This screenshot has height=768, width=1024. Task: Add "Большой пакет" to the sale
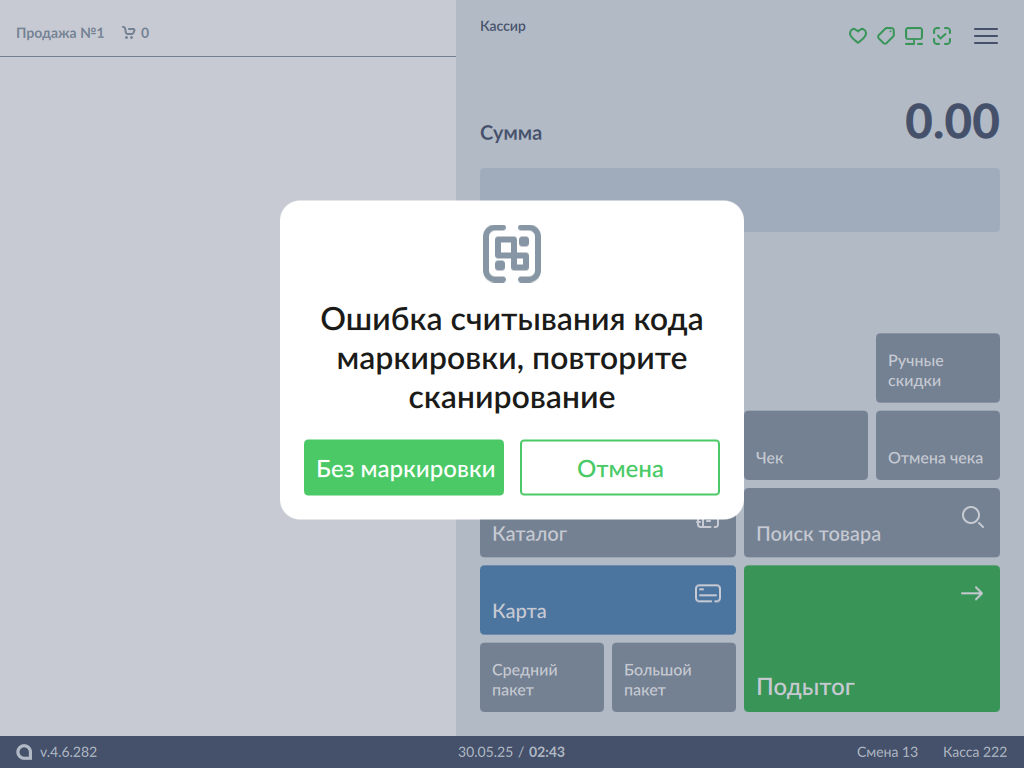click(673, 678)
